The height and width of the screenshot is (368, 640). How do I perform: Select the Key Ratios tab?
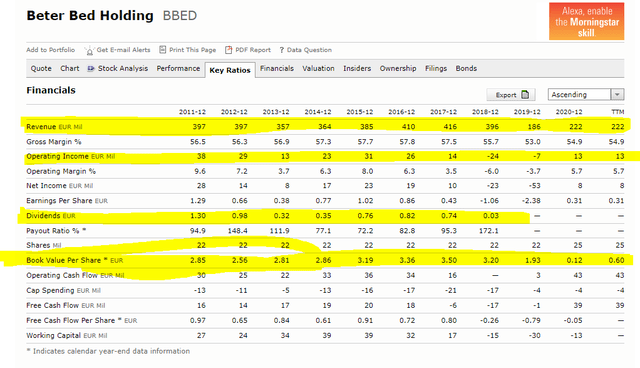pyautogui.click(x=230, y=70)
